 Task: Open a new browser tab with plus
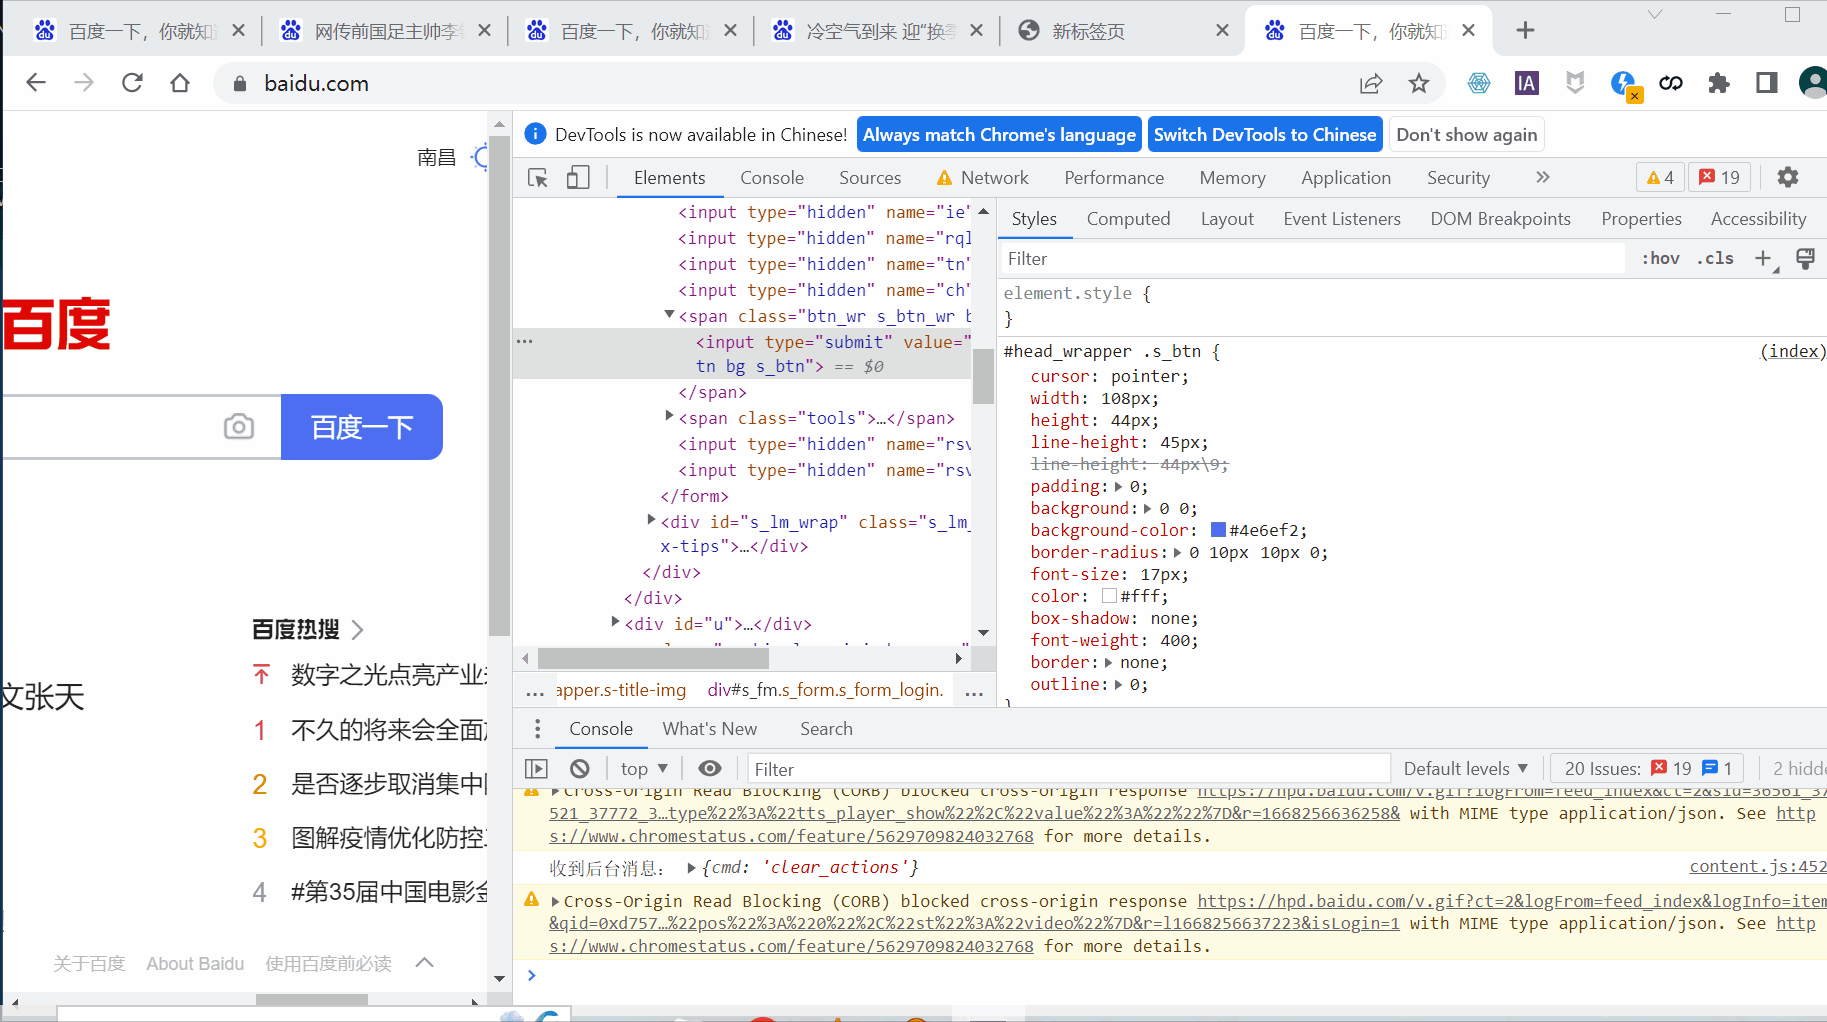(x=1525, y=31)
